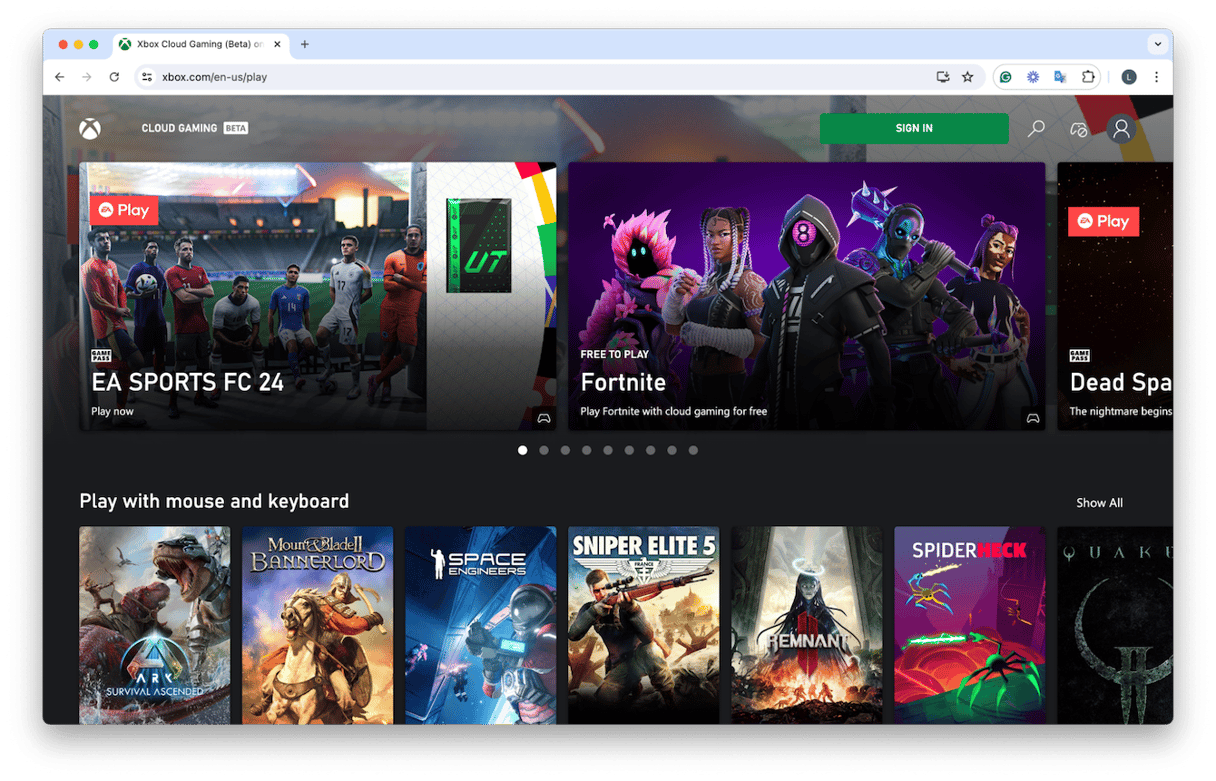Open the Chrome extensions puzzle icon
The width and height of the screenshot is (1216, 781).
pyautogui.click(x=1088, y=77)
